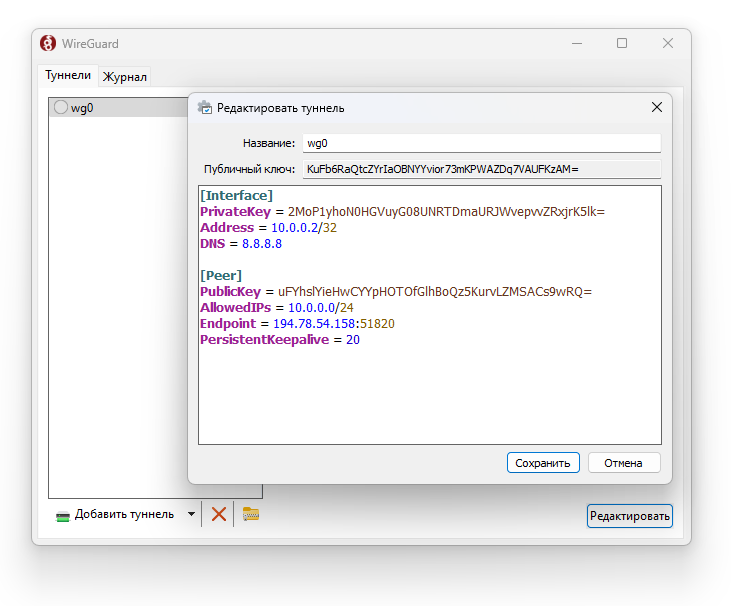This screenshot has height=606, width=731.
Task: Open the Журнал tab
Action: pos(124,76)
